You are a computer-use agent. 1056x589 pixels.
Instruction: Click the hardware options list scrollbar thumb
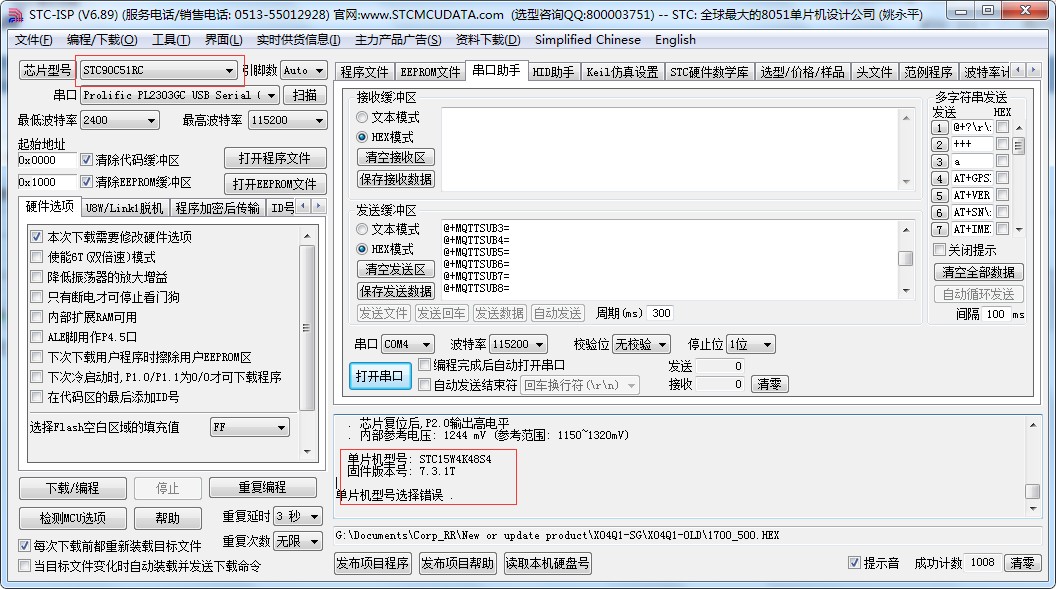pos(307,328)
